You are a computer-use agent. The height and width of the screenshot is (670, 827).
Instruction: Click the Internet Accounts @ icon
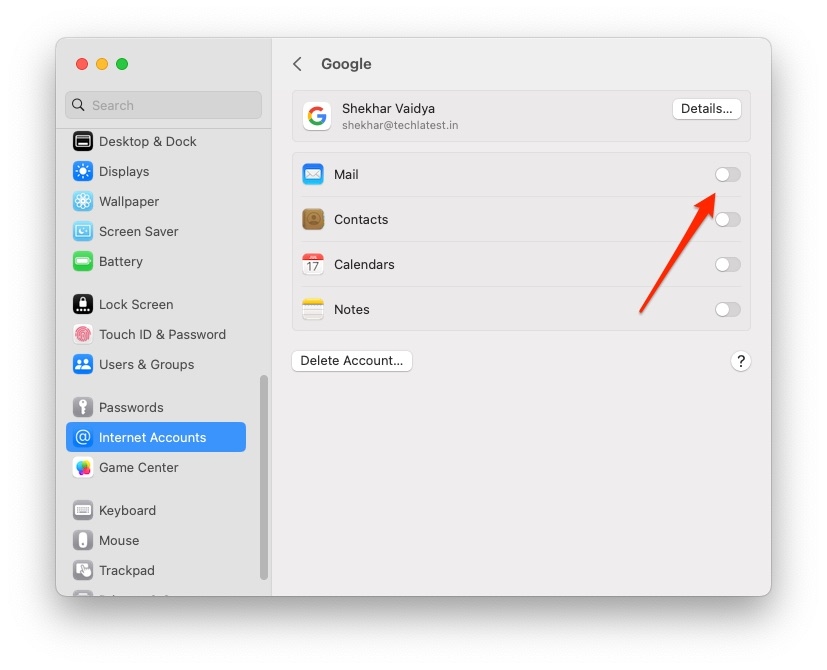83,437
